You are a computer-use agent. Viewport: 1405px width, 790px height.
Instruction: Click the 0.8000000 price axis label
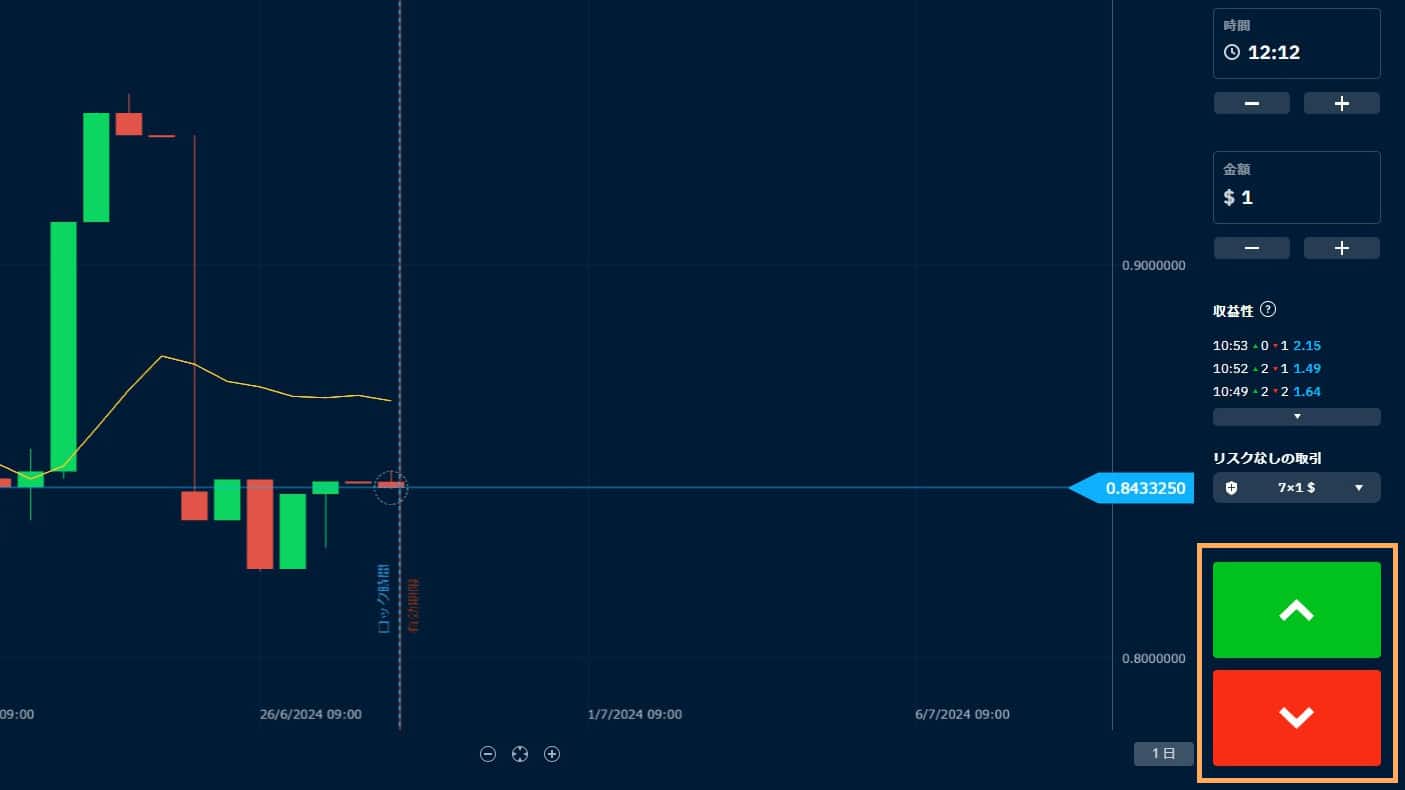pyautogui.click(x=1154, y=659)
